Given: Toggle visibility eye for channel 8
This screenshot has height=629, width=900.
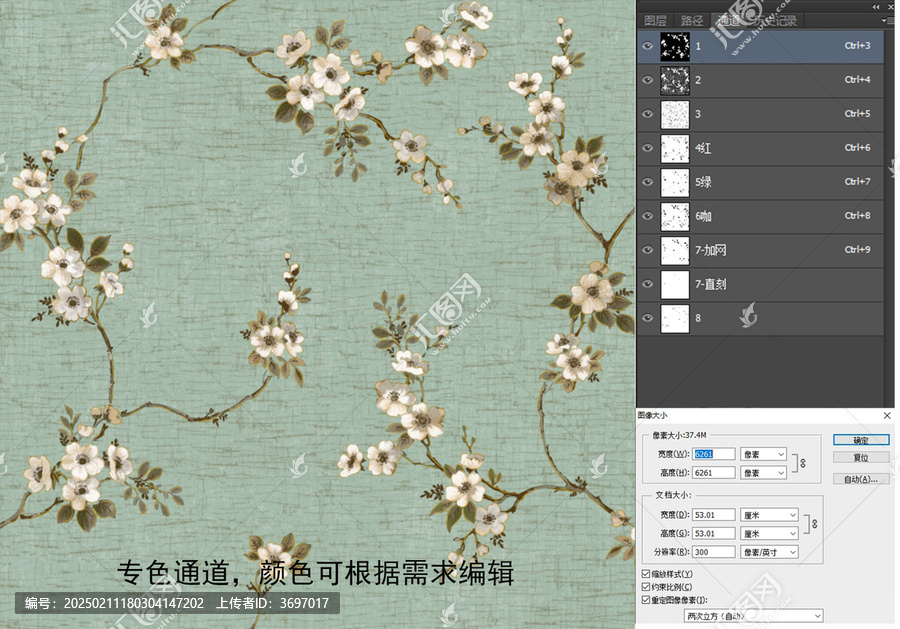Looking at the screenshot, I should (647, 318).
